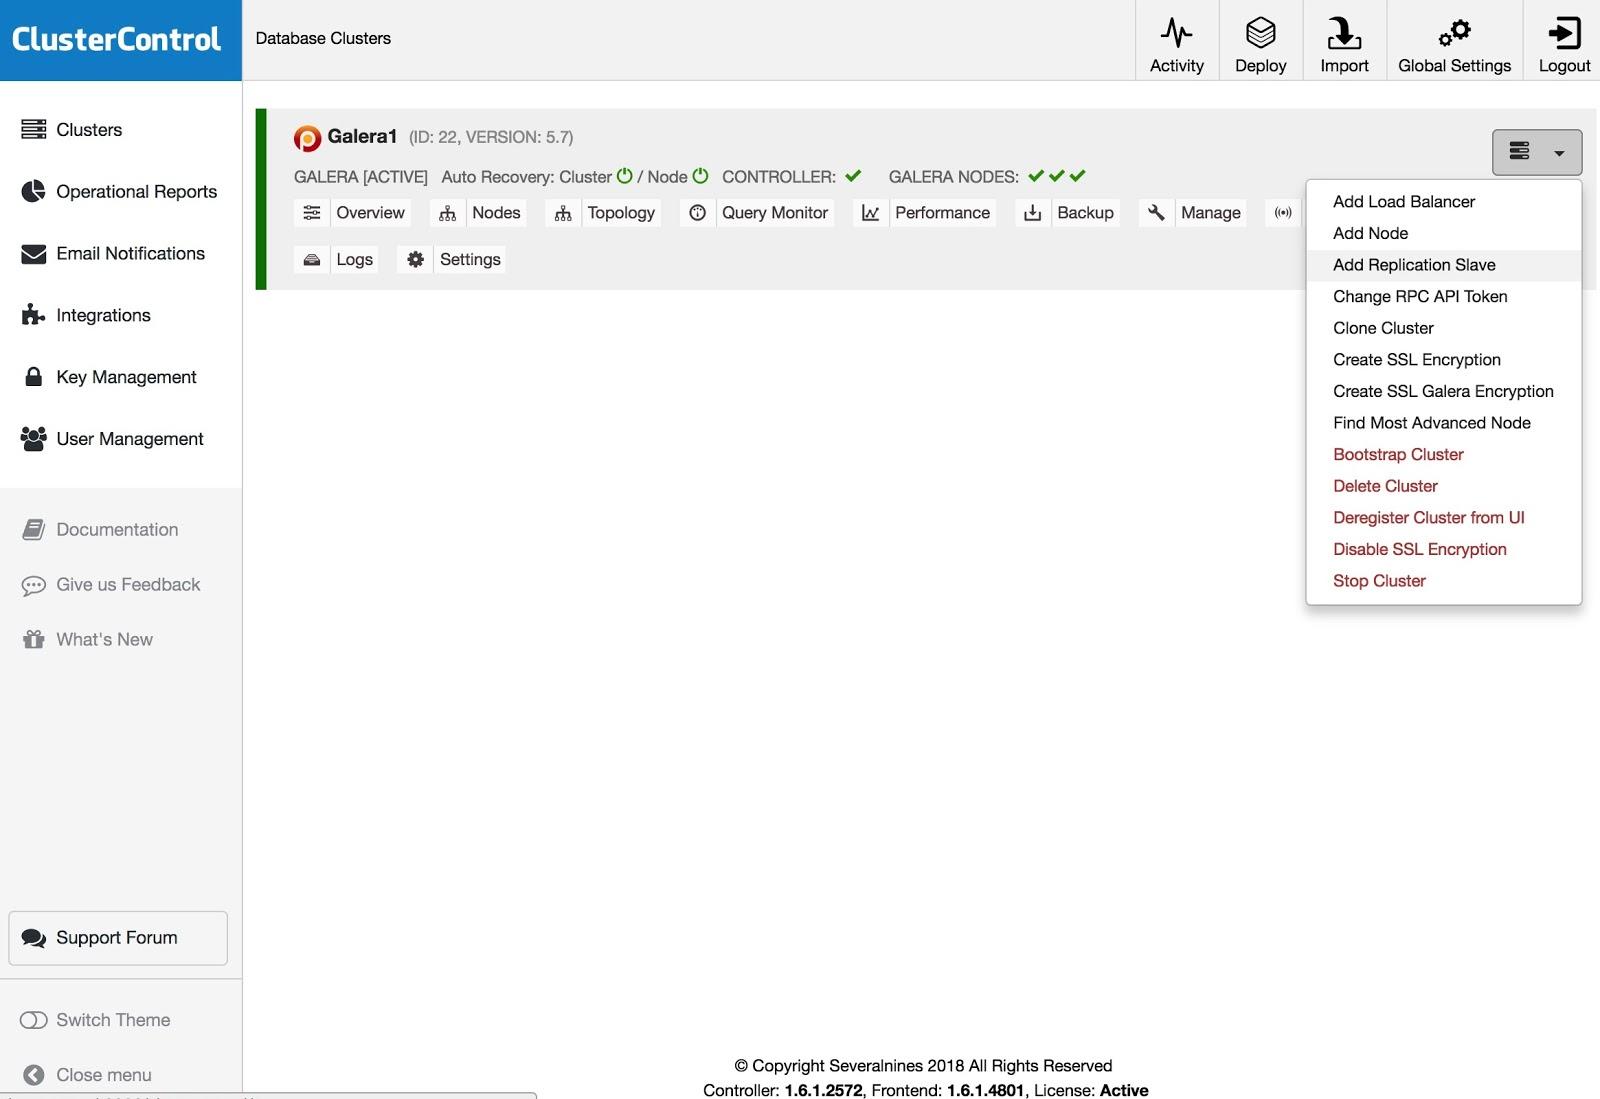This screenshot has height=1099, width=1600.
Task: Click the Manage wrench icon
Action: click(1156, 213)
